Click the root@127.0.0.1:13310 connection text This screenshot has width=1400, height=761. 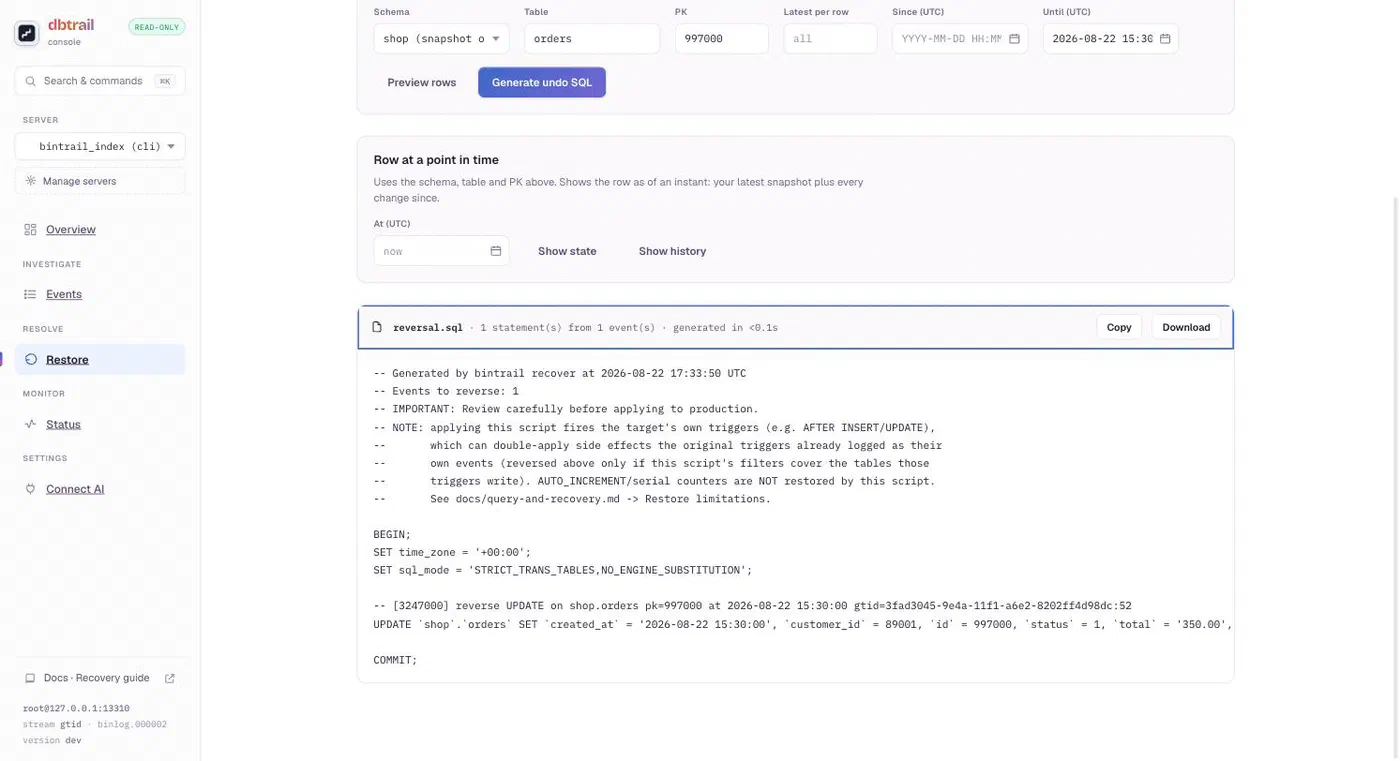[76, 708]
